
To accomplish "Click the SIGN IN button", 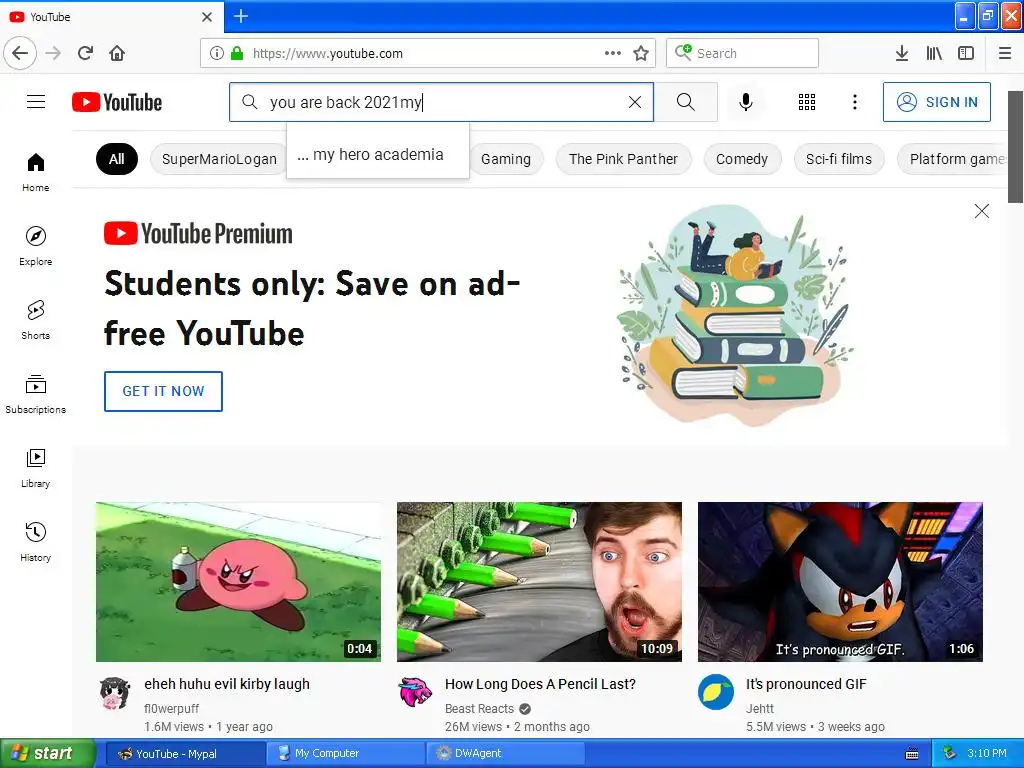I will pyautogui.click(x=936, y=102).
